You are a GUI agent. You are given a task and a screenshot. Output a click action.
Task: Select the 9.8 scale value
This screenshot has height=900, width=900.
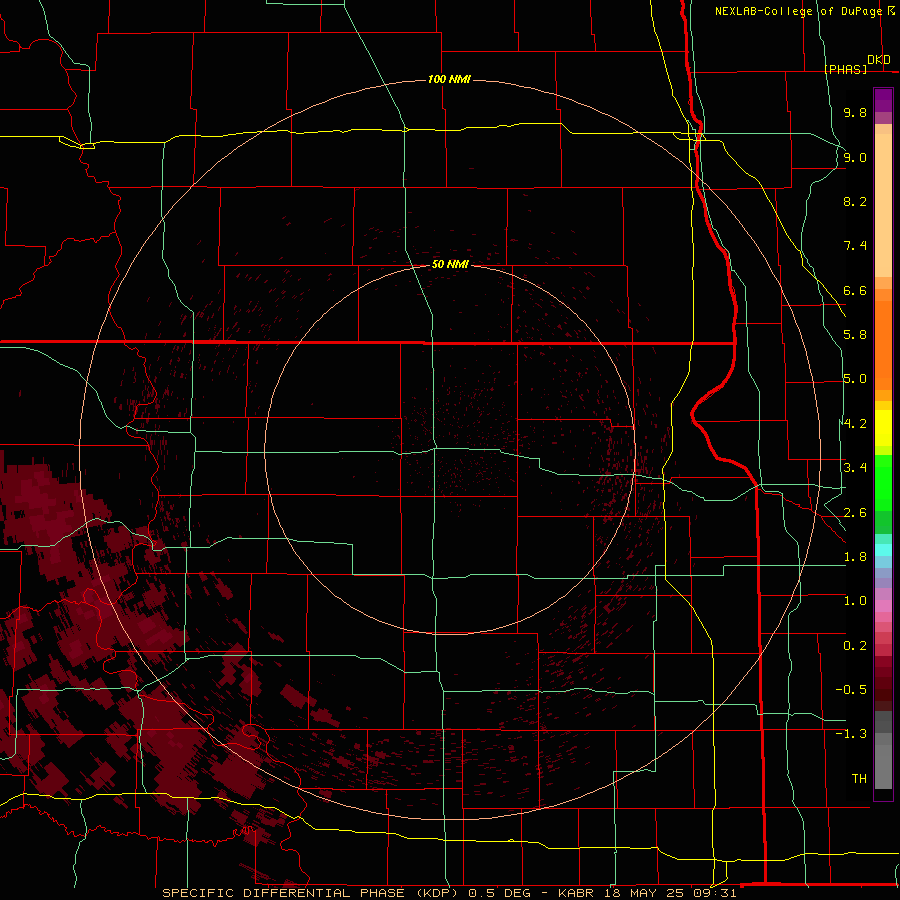(x=855, y=112)
